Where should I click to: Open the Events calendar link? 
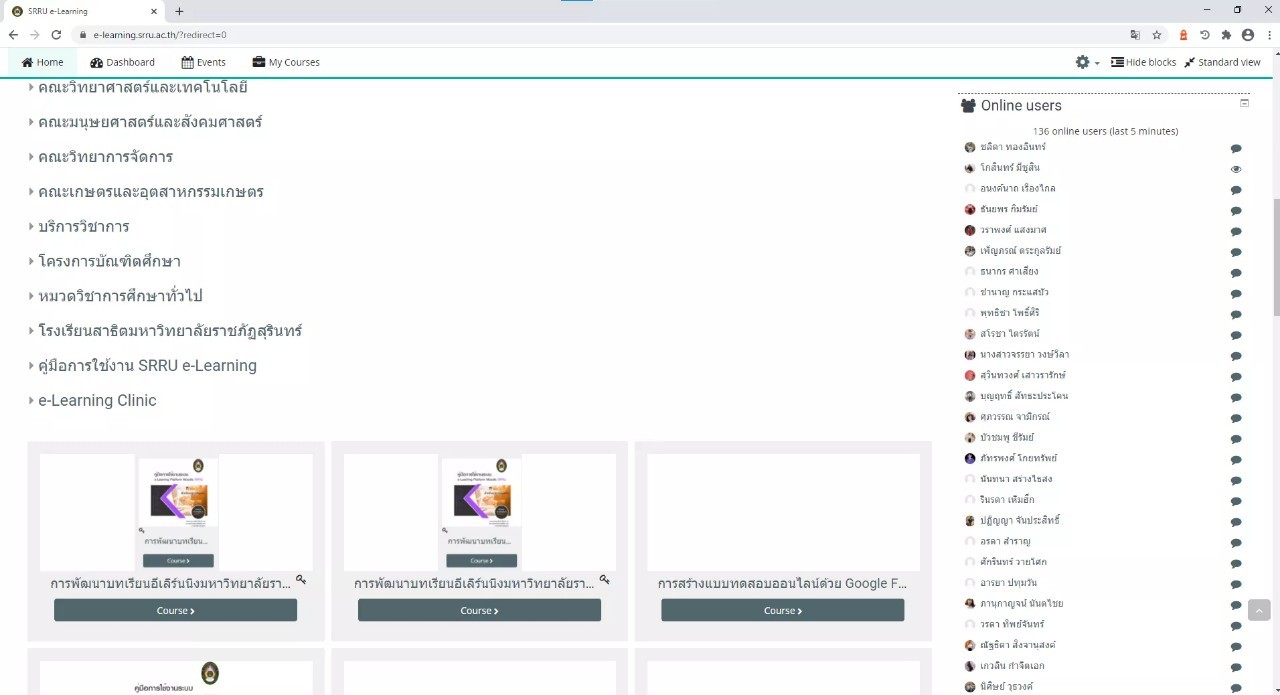coord(203,62)
